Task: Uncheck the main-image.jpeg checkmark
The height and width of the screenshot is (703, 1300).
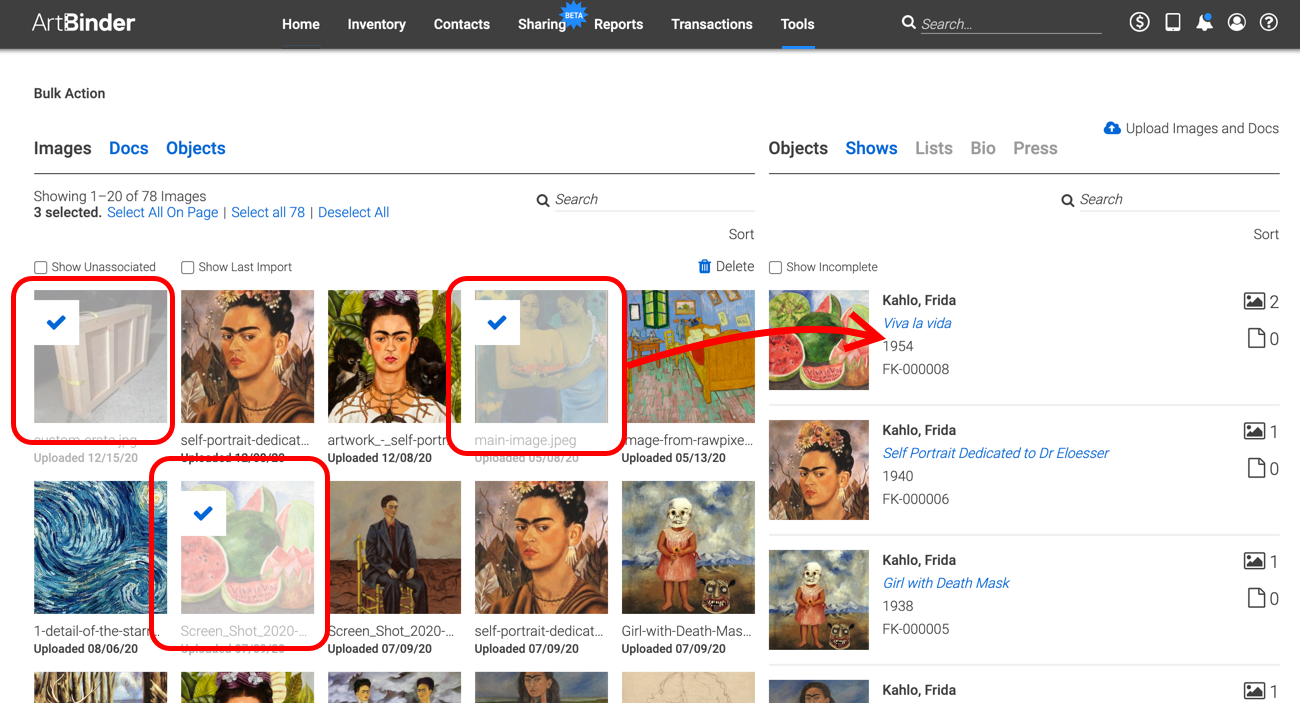Action: pos(497,322)
